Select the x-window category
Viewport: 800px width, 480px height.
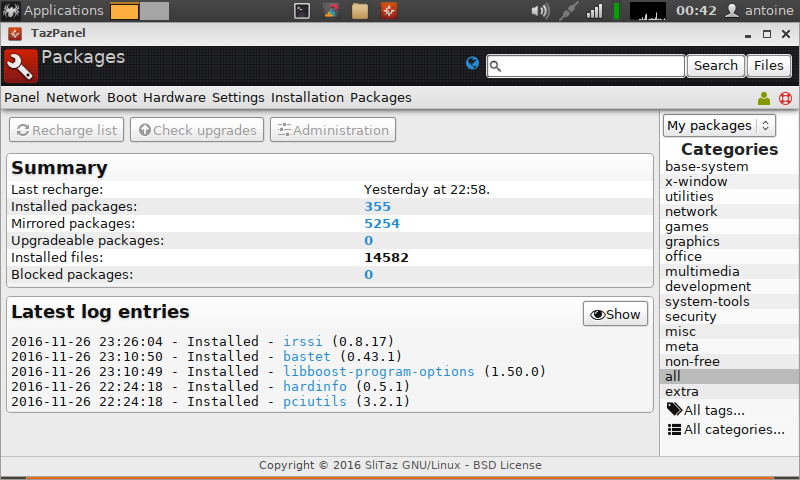[x=696, y=182]
